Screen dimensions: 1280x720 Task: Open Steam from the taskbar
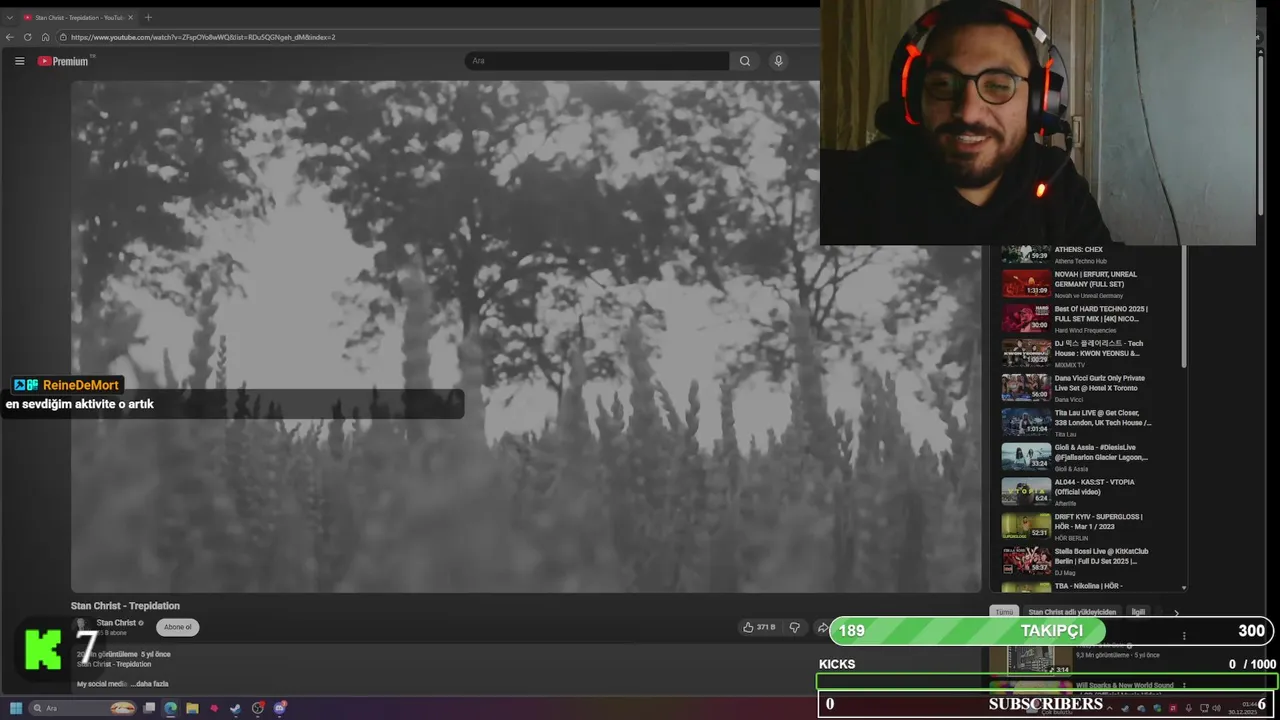pyautogui.click(x=235, y=708)
